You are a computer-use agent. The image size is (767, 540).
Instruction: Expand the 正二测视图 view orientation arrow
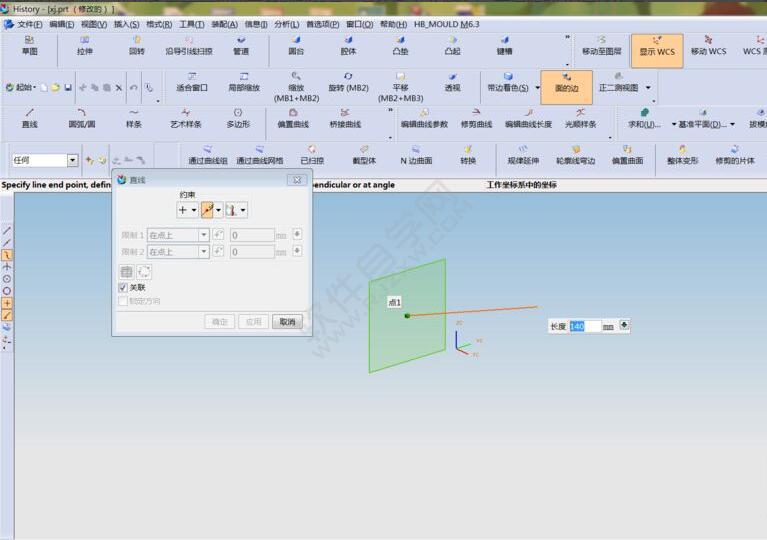(x=648, y=88)
